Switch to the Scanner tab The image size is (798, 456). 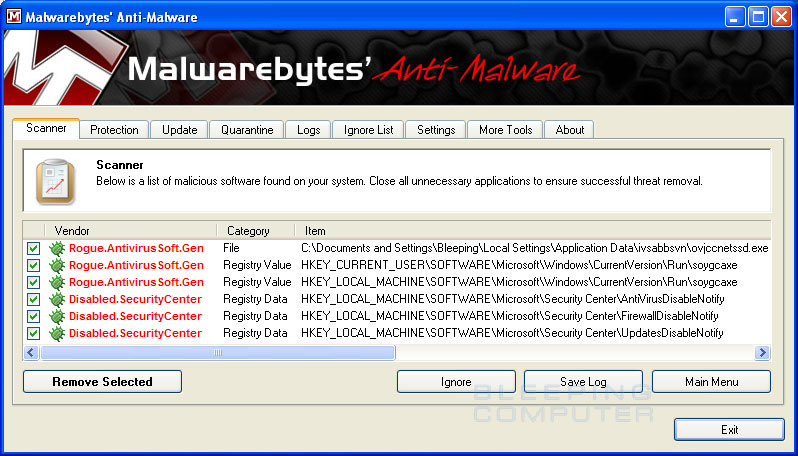tap(46, 128)
